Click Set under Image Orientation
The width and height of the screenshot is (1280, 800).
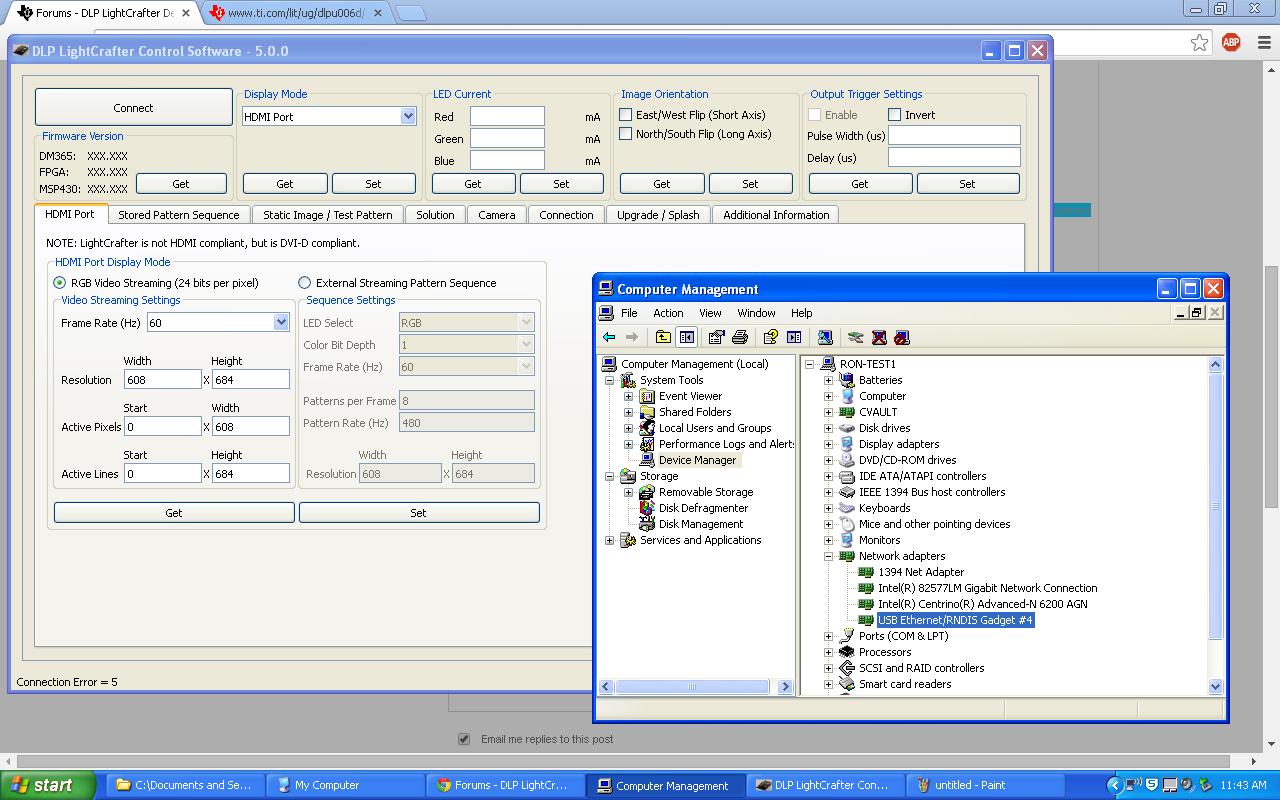(750, 184)
